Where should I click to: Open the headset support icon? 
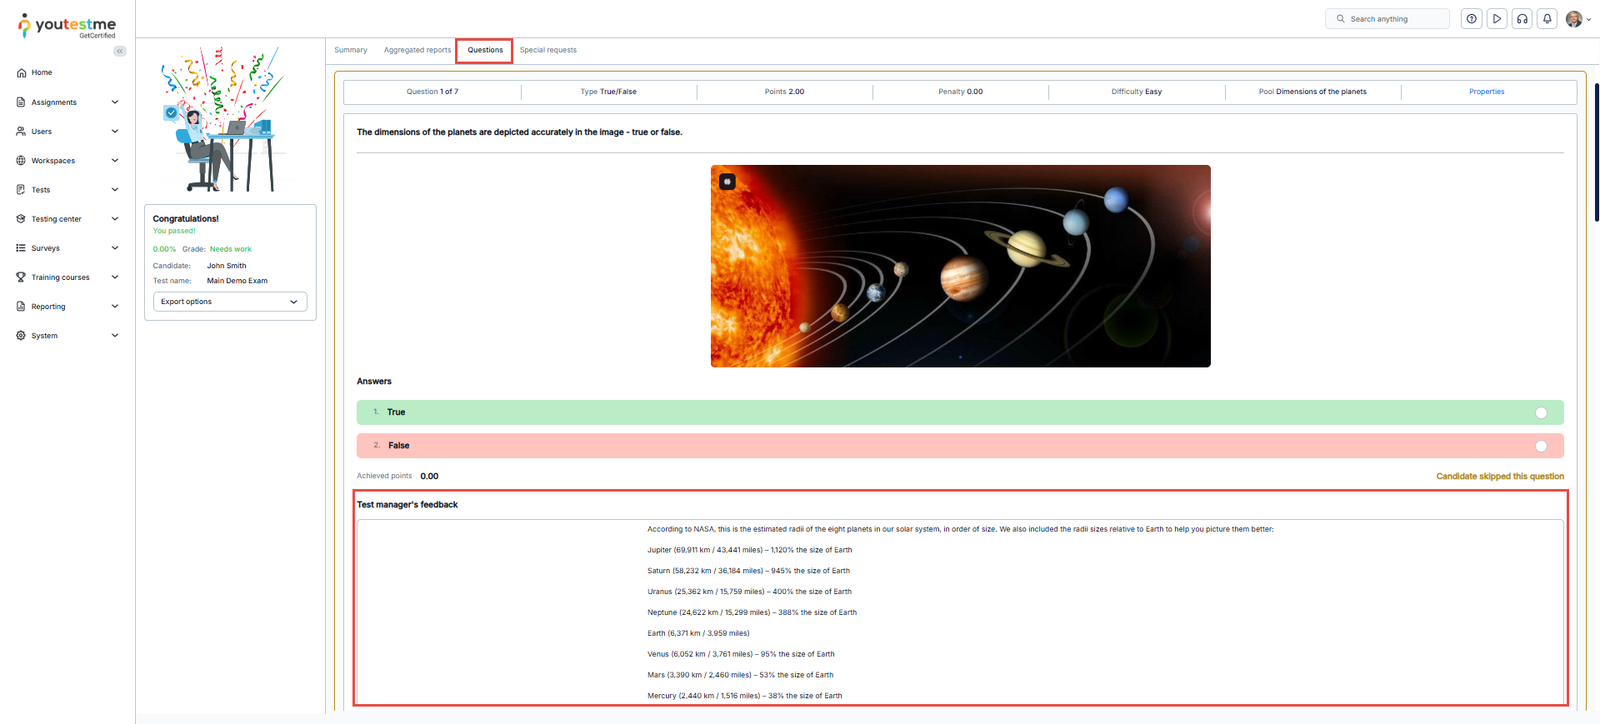1522,19
